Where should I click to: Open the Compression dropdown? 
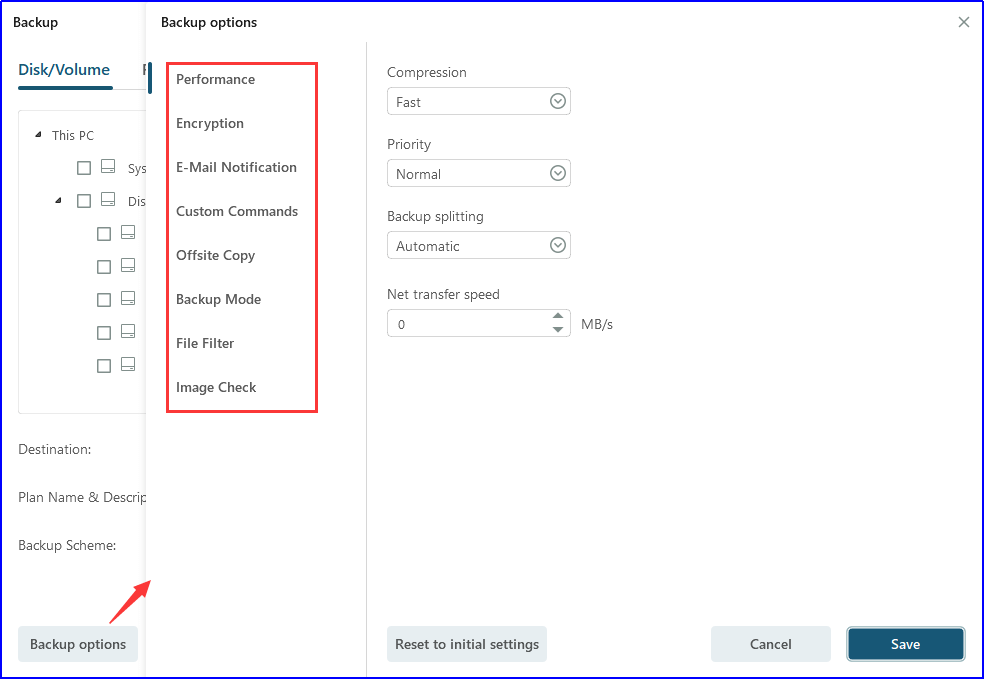[558, 101]
